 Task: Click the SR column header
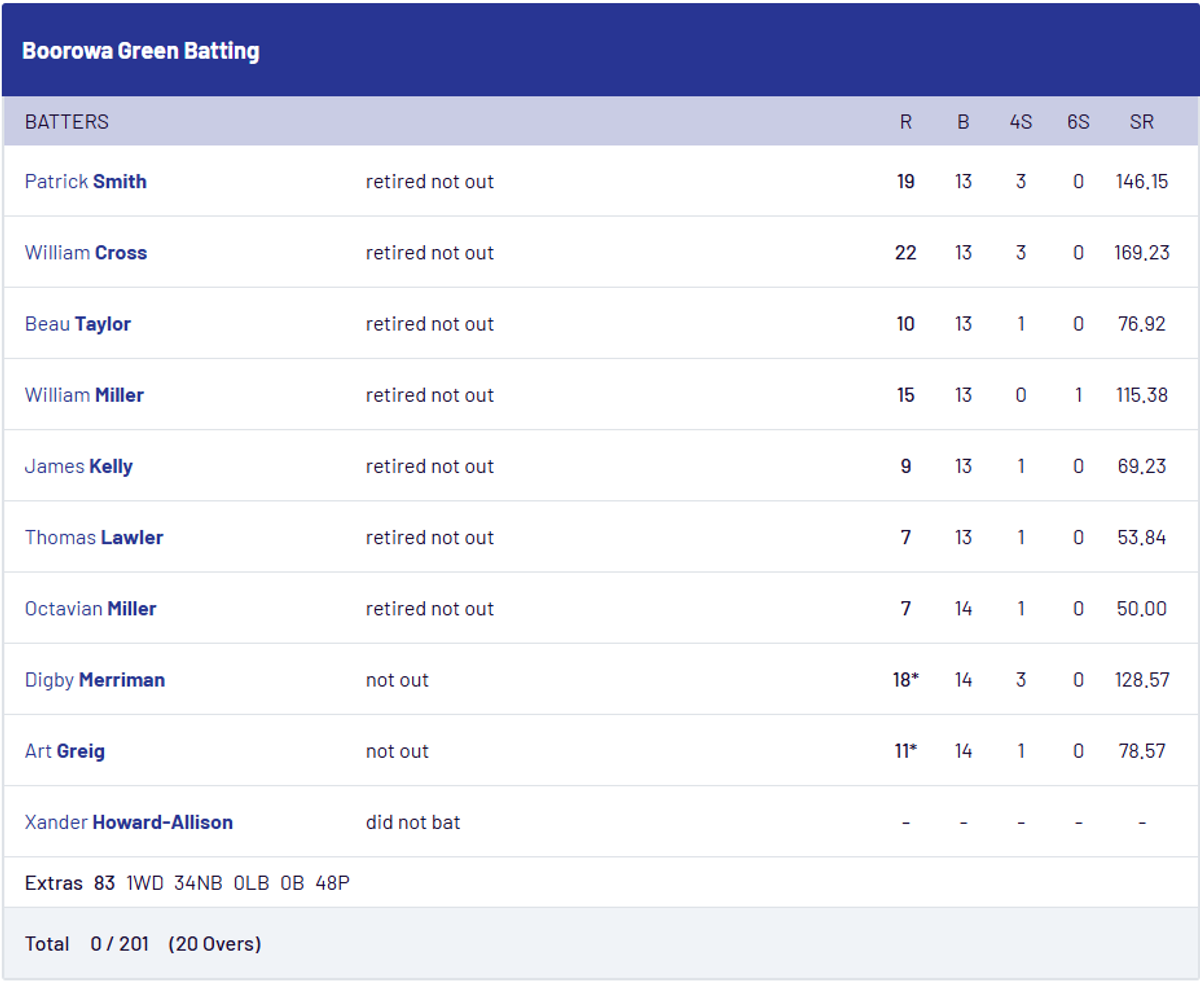click(x=1141, y=122)
